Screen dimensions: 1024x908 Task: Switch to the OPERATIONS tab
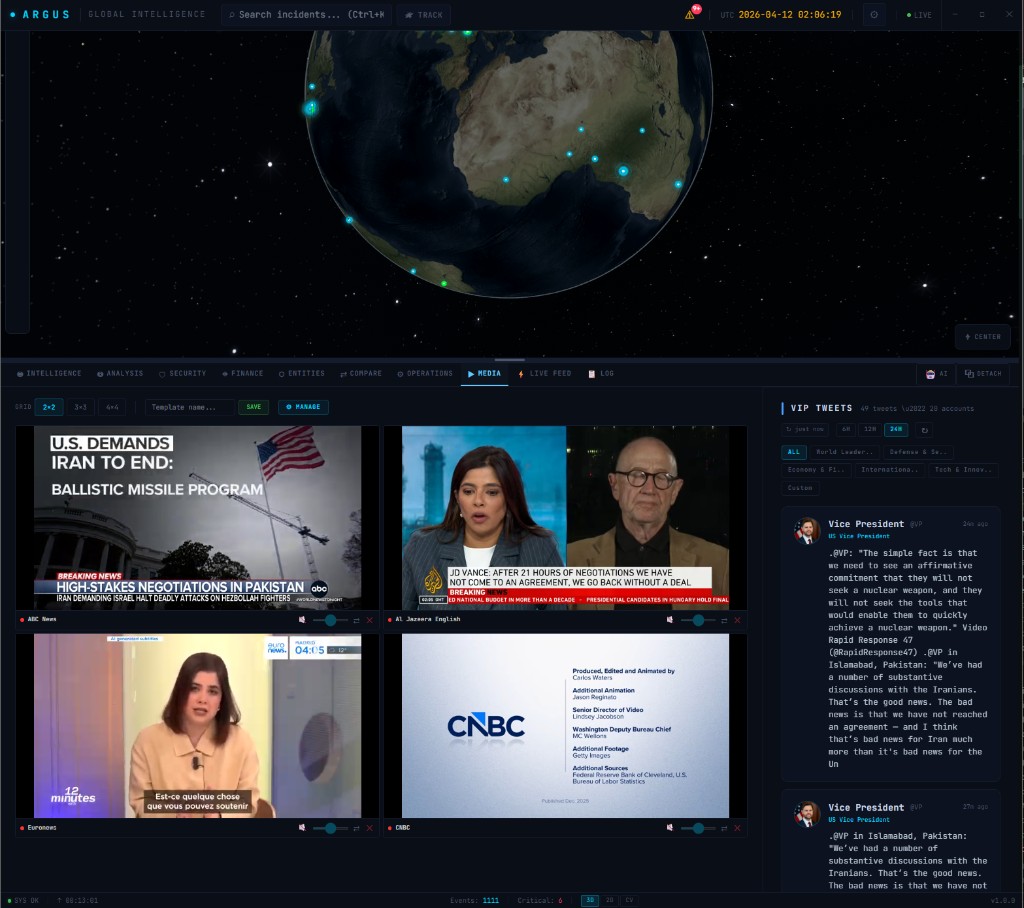click(x=424, y=374)
